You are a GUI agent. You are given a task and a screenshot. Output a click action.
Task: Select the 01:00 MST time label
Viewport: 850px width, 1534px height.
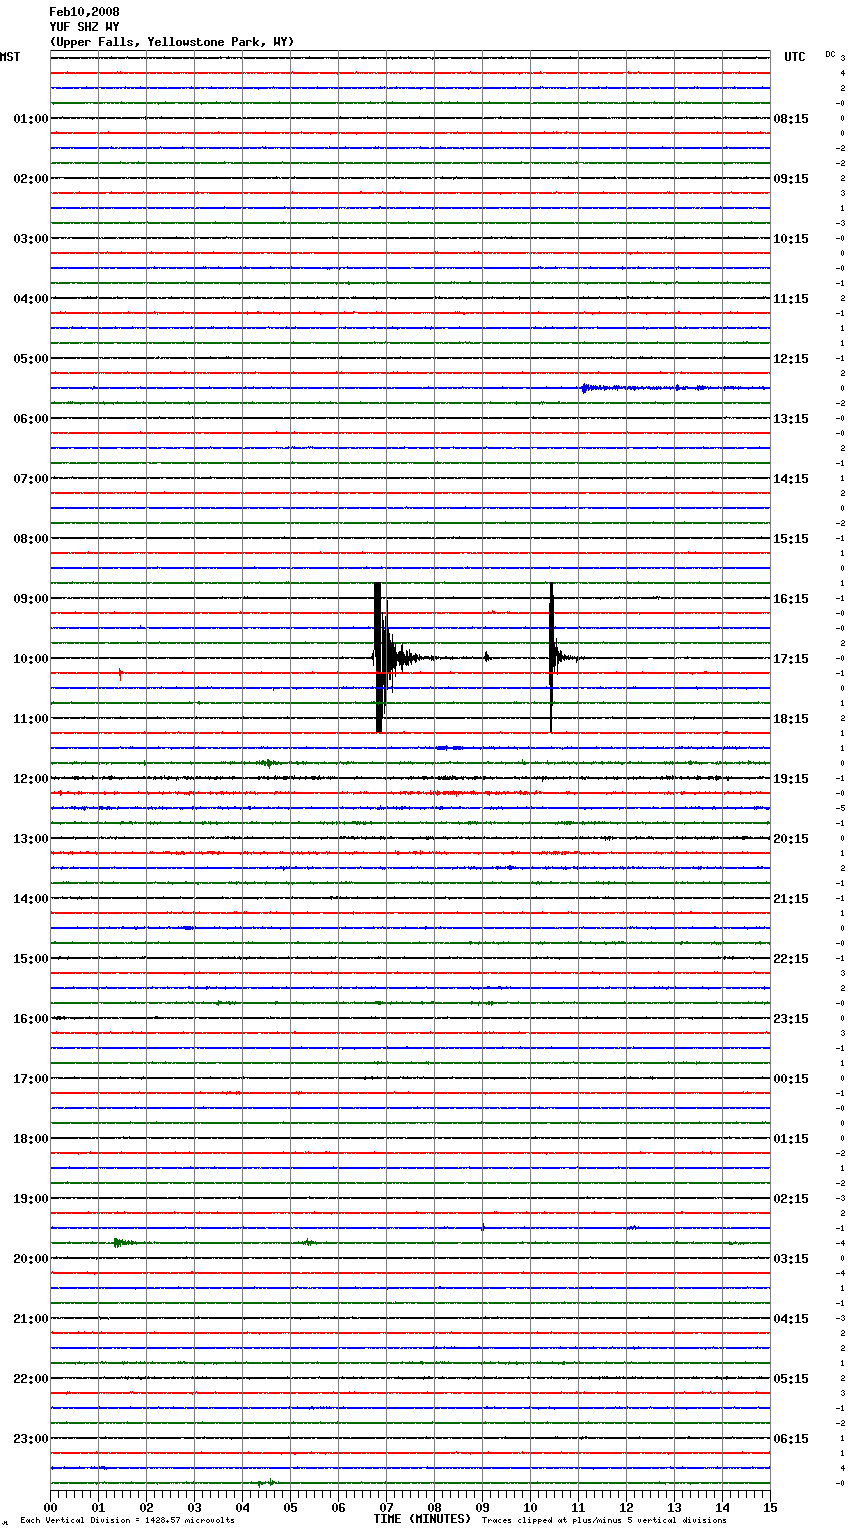[x=31, y=119]
